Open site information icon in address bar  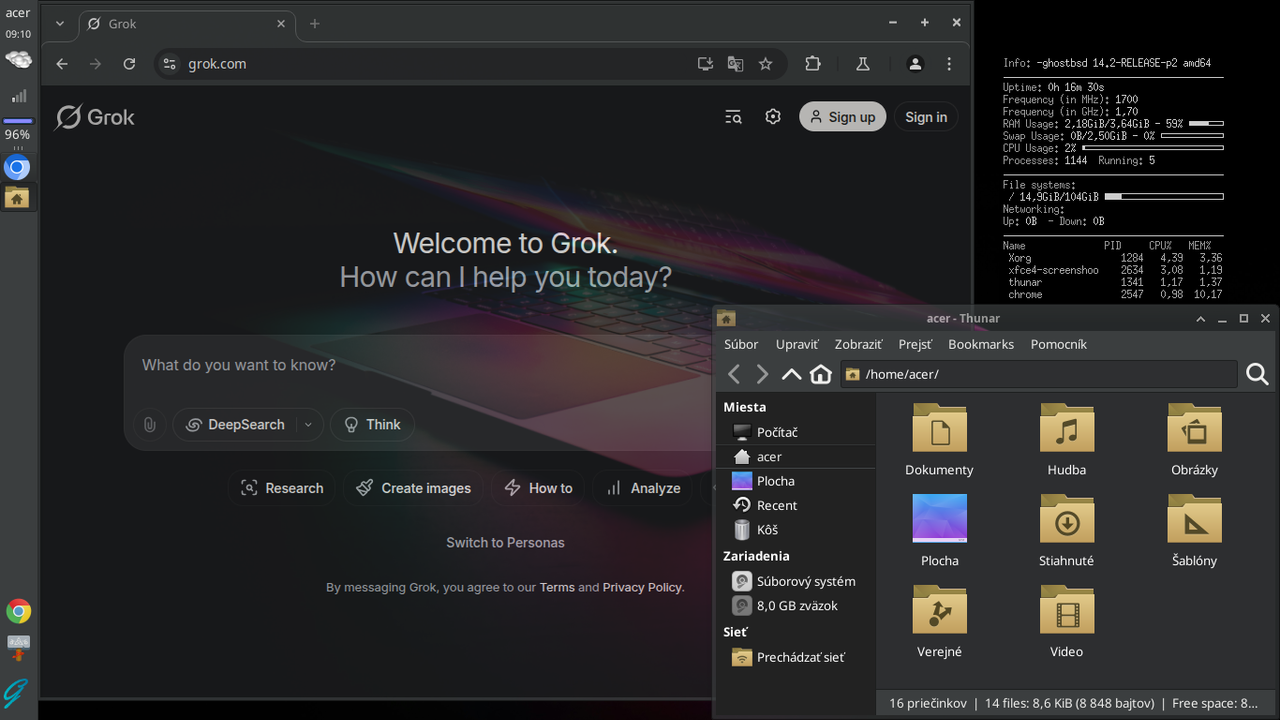tap(169, 64)
